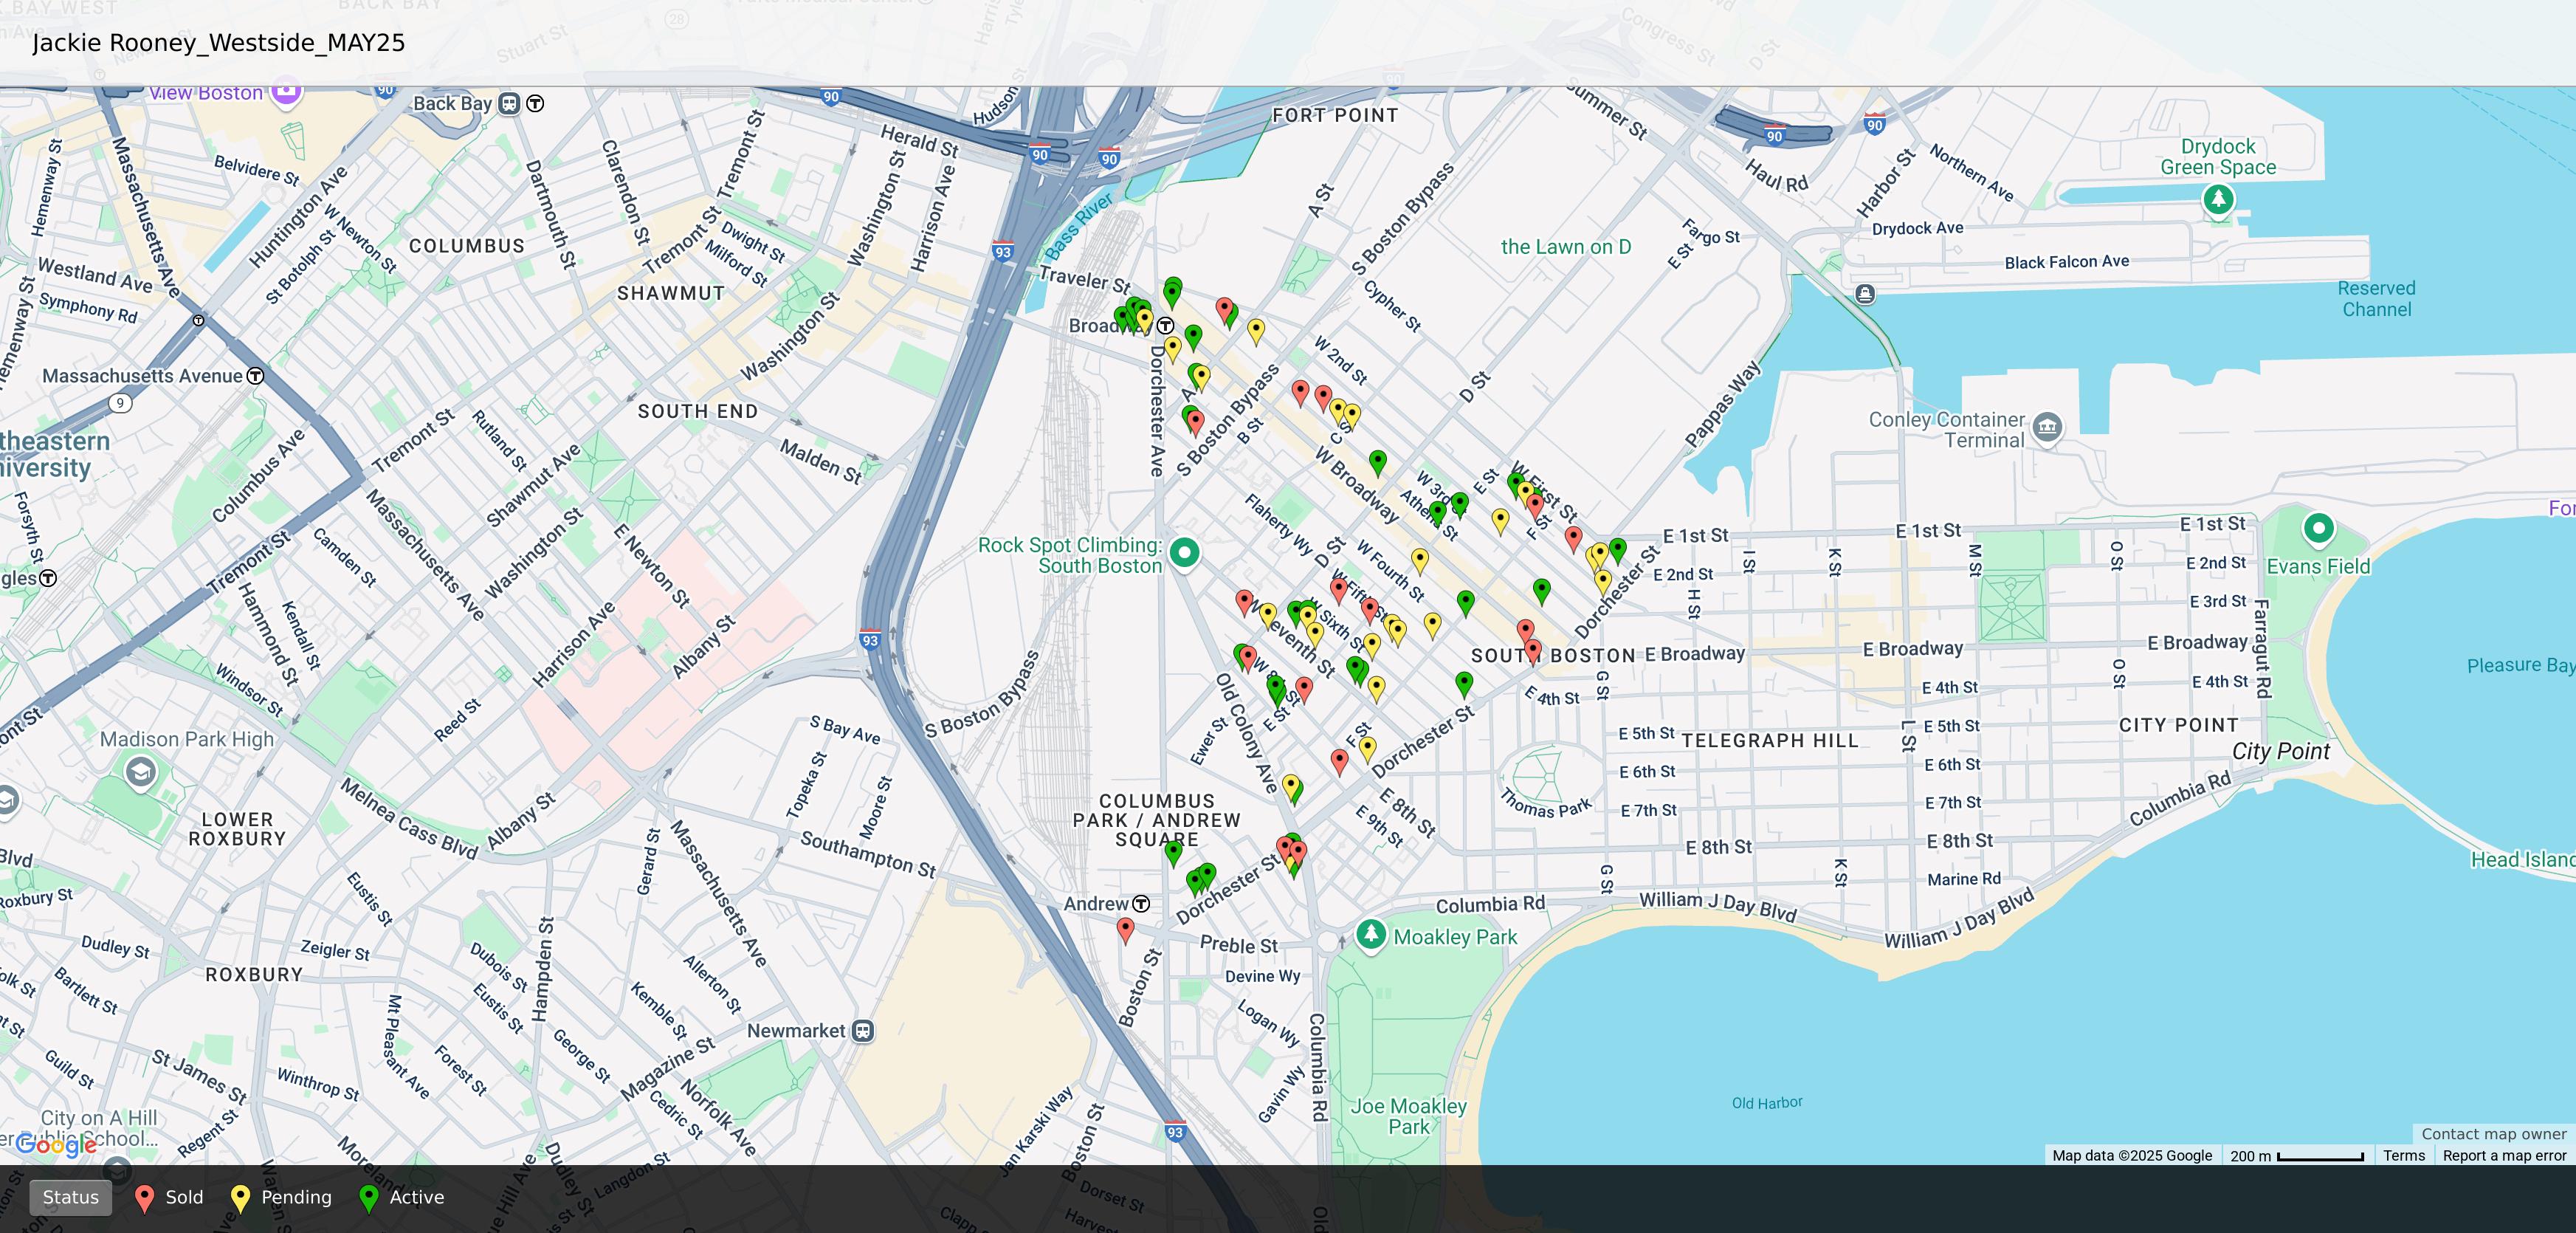Click the Newmarket train station icon
The height and width of the screenshot is (1233, 2576).
pos(863,1031)
